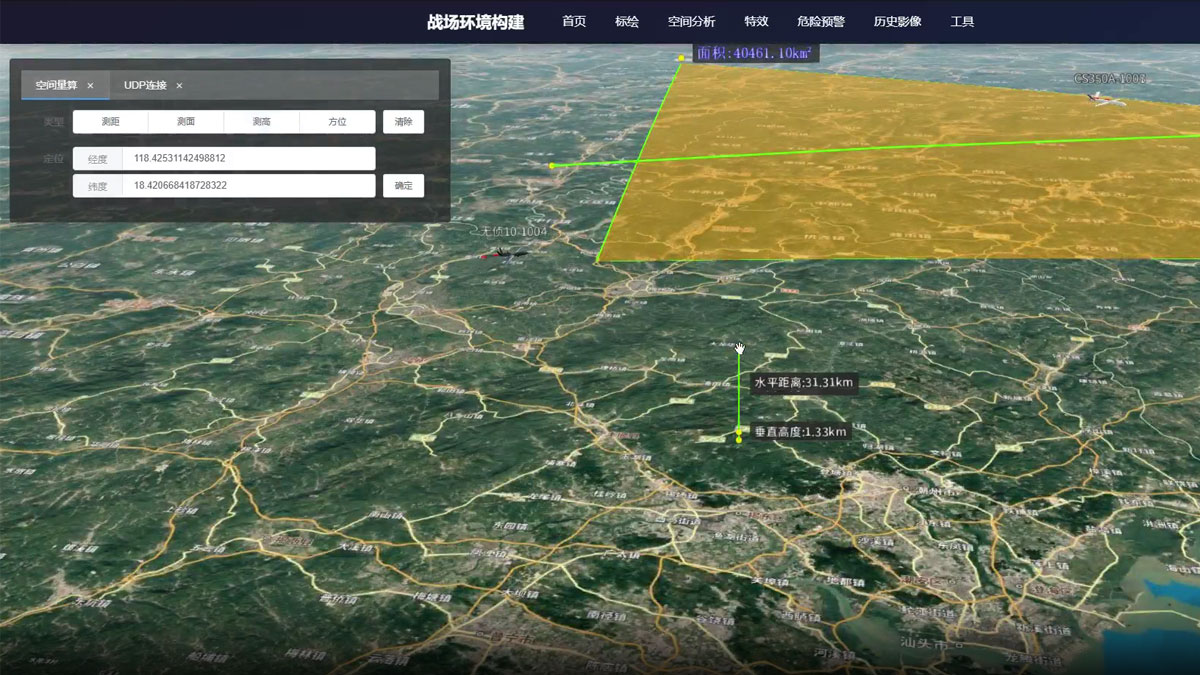Open the 空间分析 menu
The image size is (1200, 675).
pos(692,21)
